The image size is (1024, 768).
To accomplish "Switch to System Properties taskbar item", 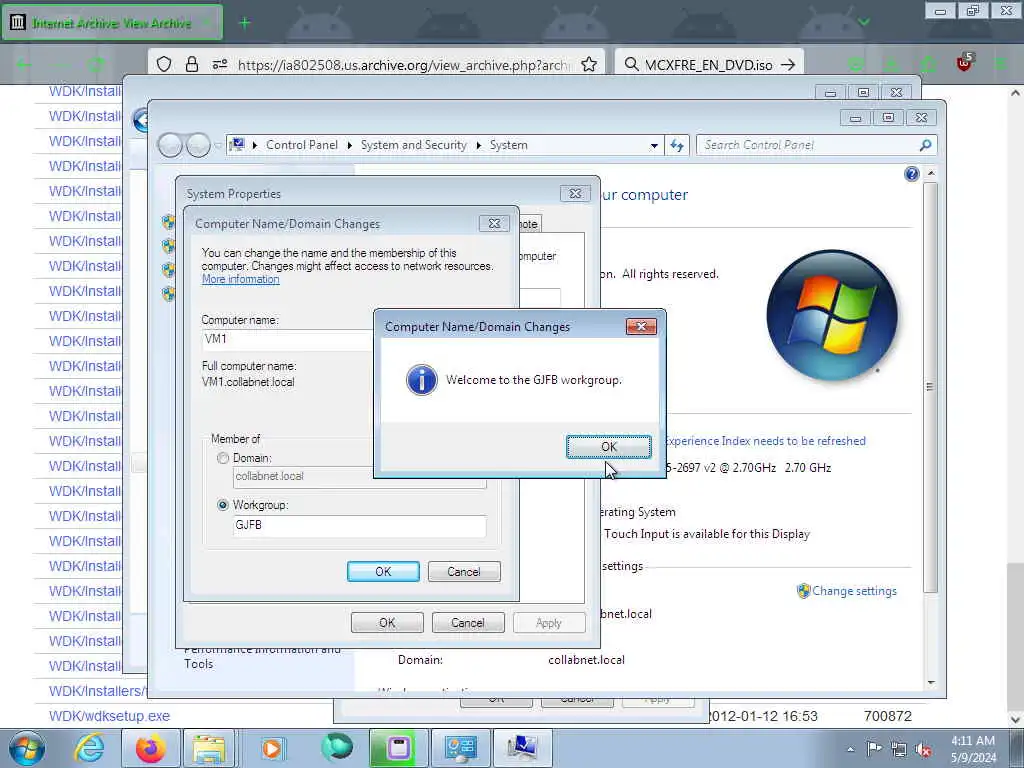I will coord(522,748).
